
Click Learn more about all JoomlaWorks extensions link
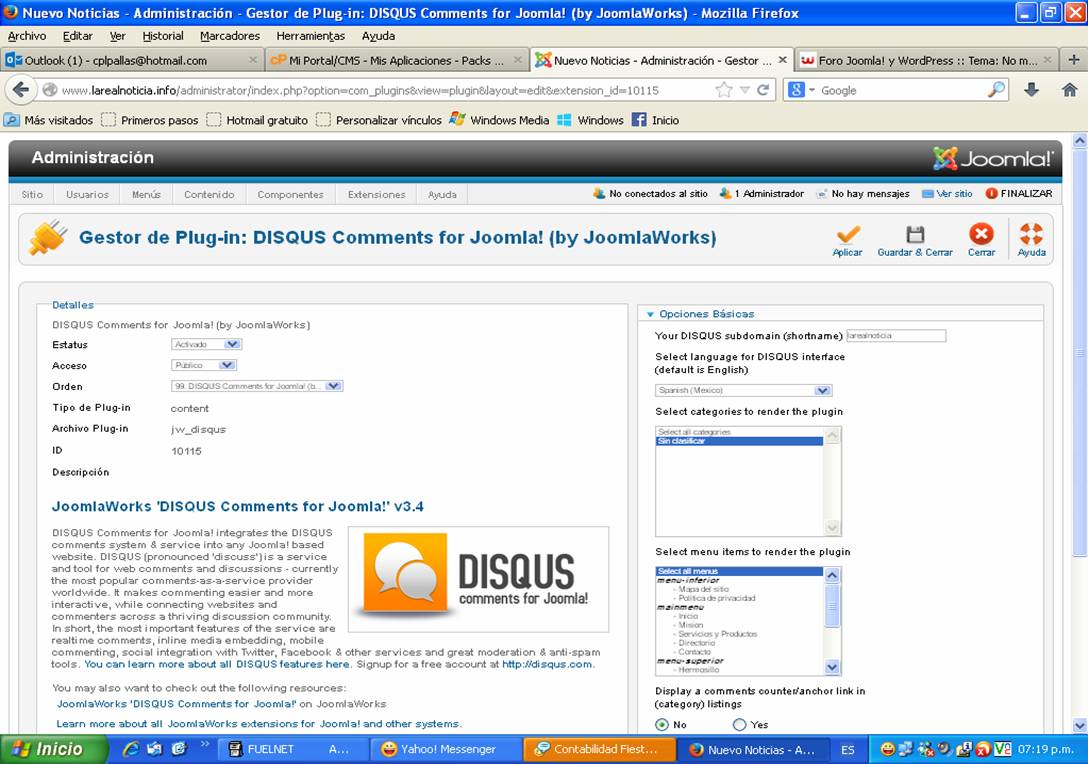click(257, 724)
